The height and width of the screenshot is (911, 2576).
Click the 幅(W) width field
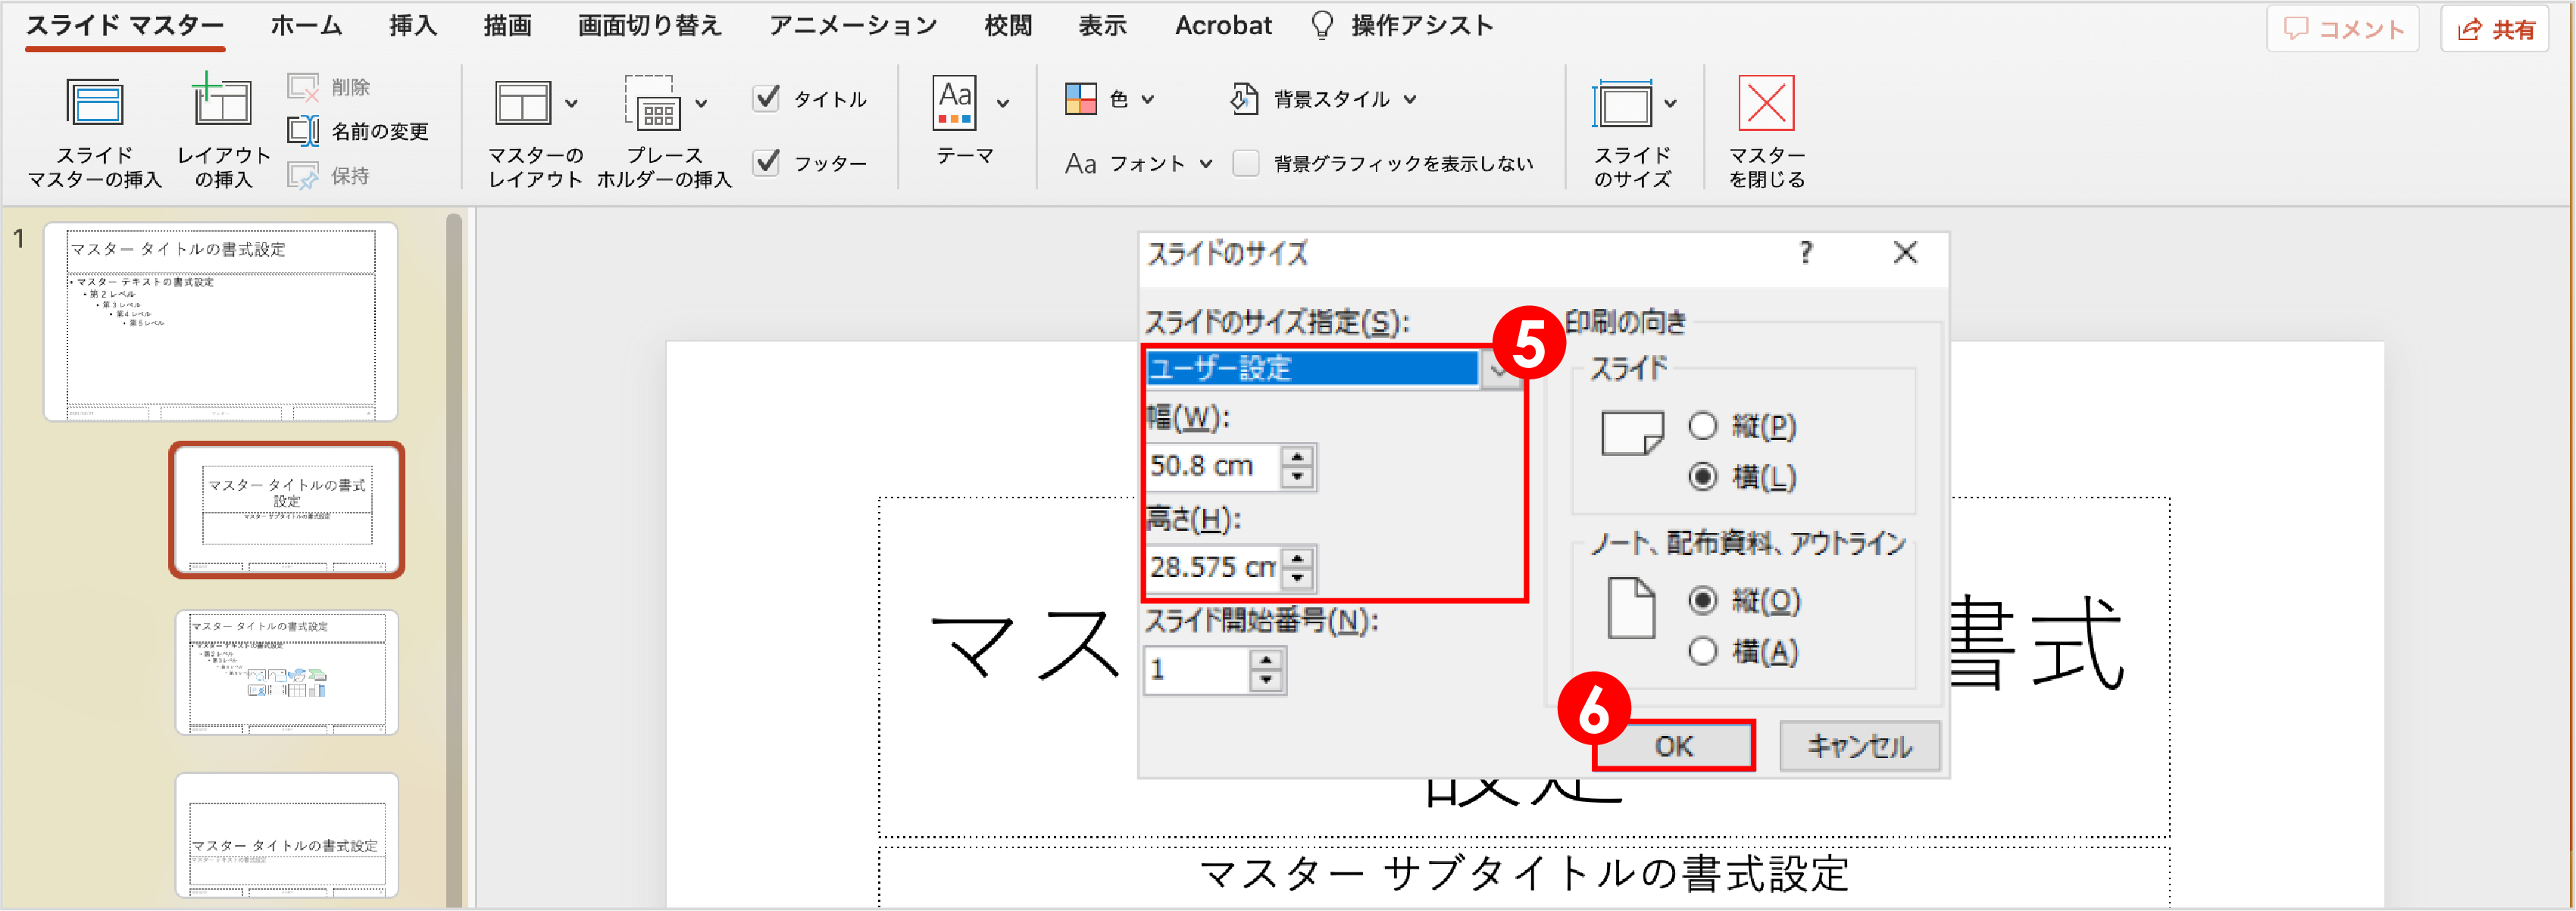(x=1212, y=466)
